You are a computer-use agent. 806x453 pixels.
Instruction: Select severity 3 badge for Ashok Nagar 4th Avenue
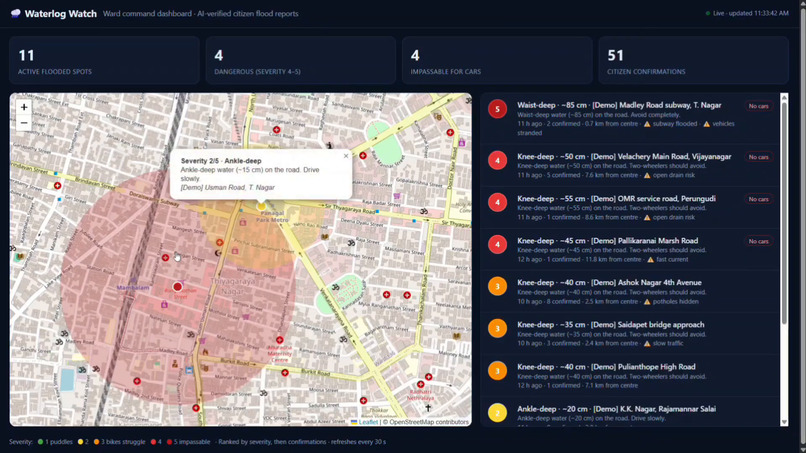coord(498,286)
